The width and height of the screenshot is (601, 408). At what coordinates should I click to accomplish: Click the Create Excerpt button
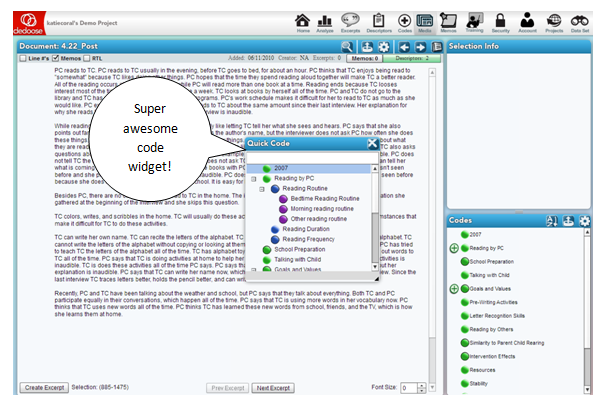[x=44, y=388]
